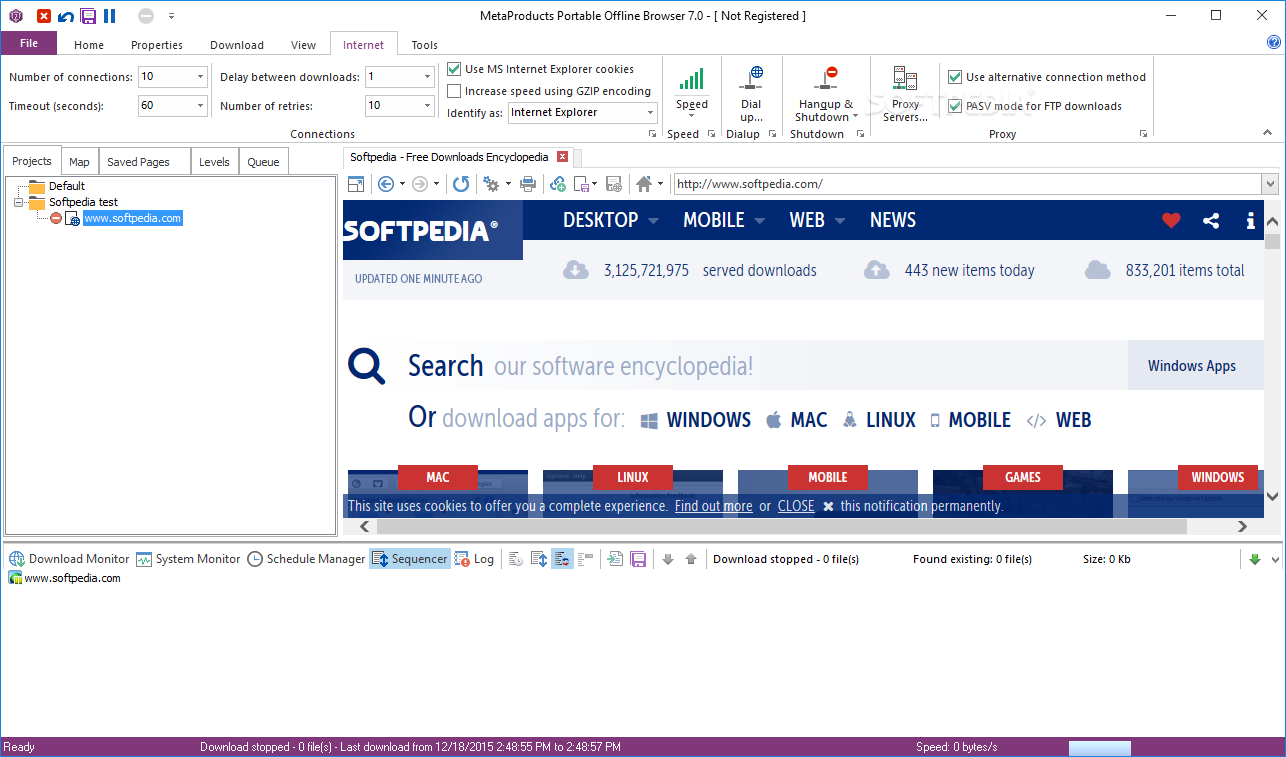This screenshot has width=1286, height=757.
Task: Toggle the sequencer up-down sort icon
Action: pyautogui.click(x=539, y=559)
